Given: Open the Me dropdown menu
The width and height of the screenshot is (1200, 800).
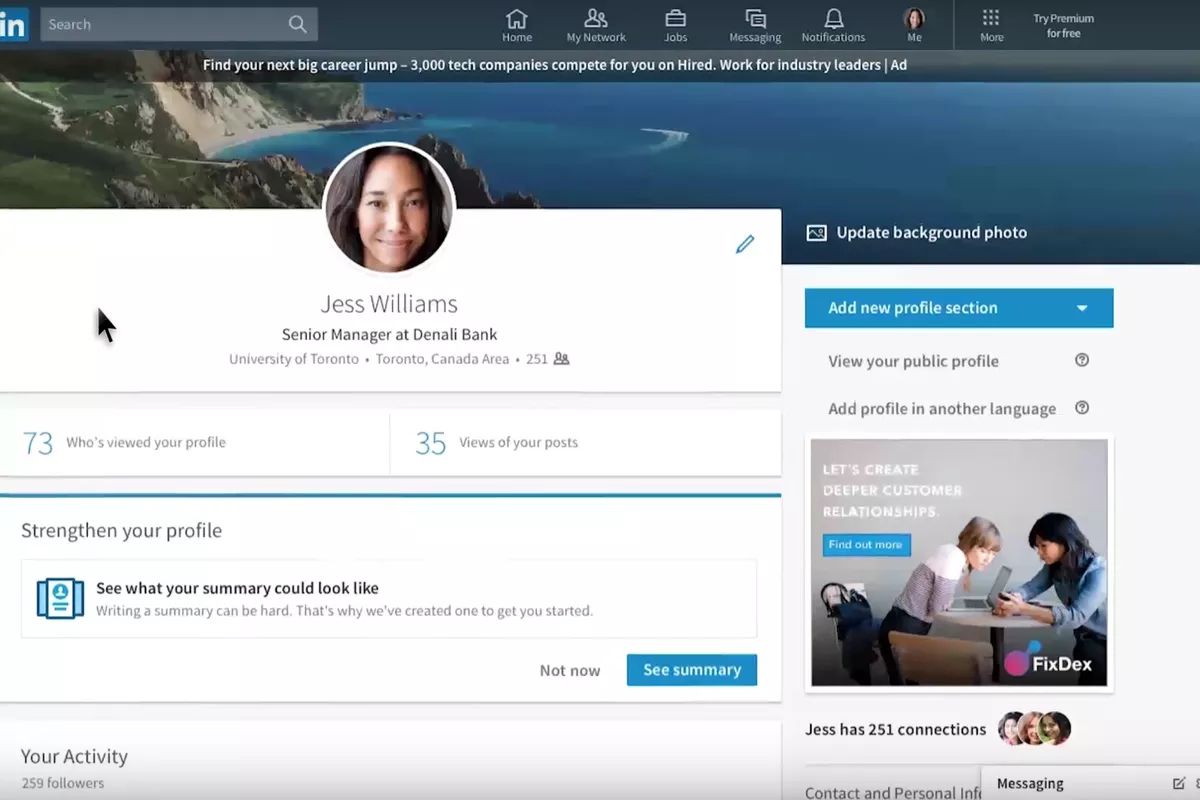Looking at the screenshot, I should tap(914, 18).
